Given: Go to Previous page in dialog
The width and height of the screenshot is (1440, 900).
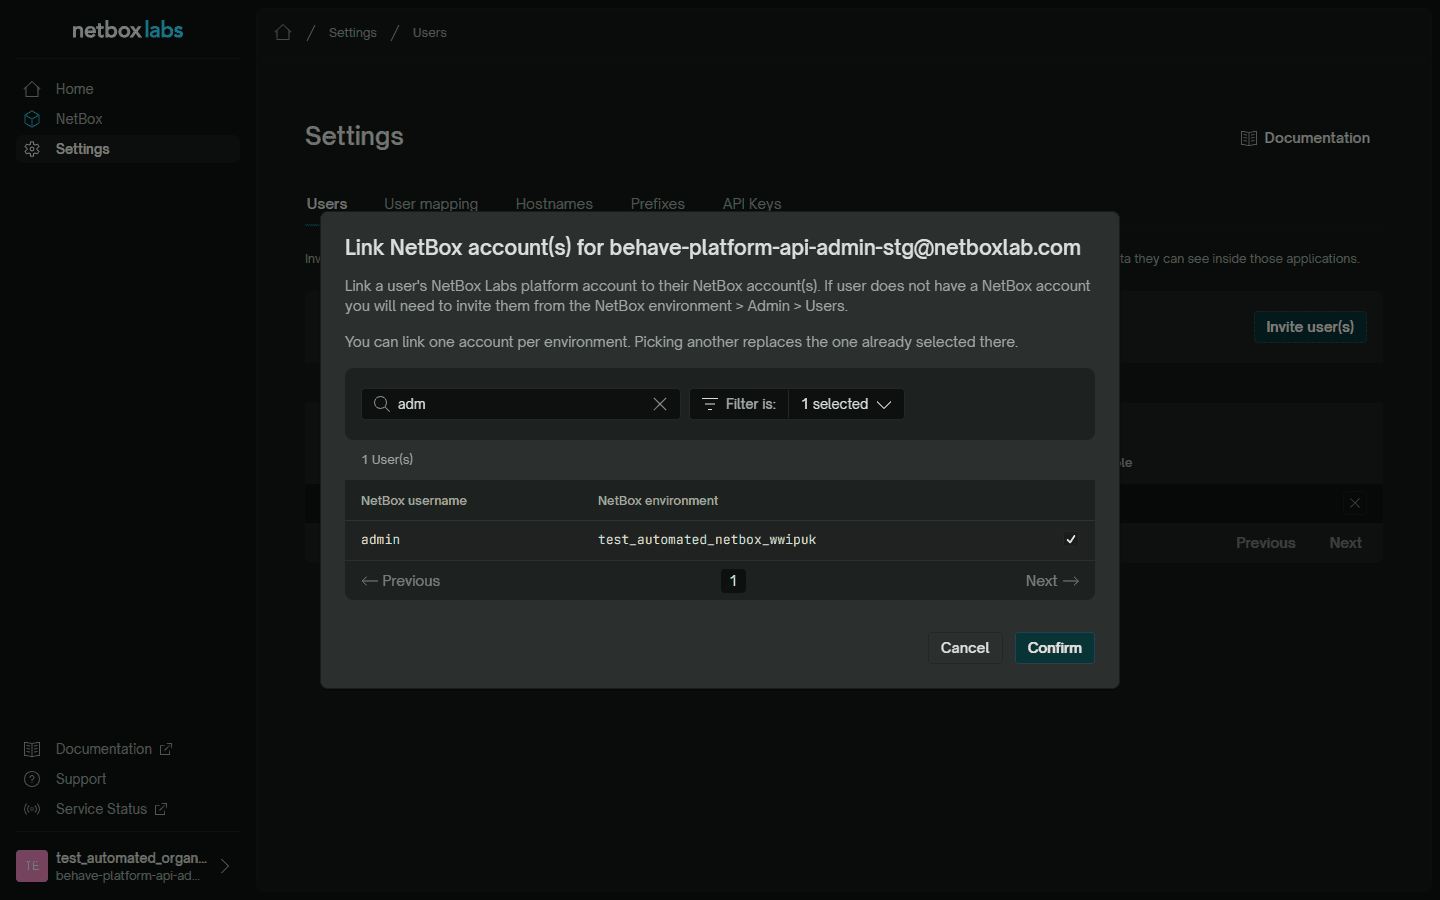Looking at the screenshot, I should pos(401,581).
